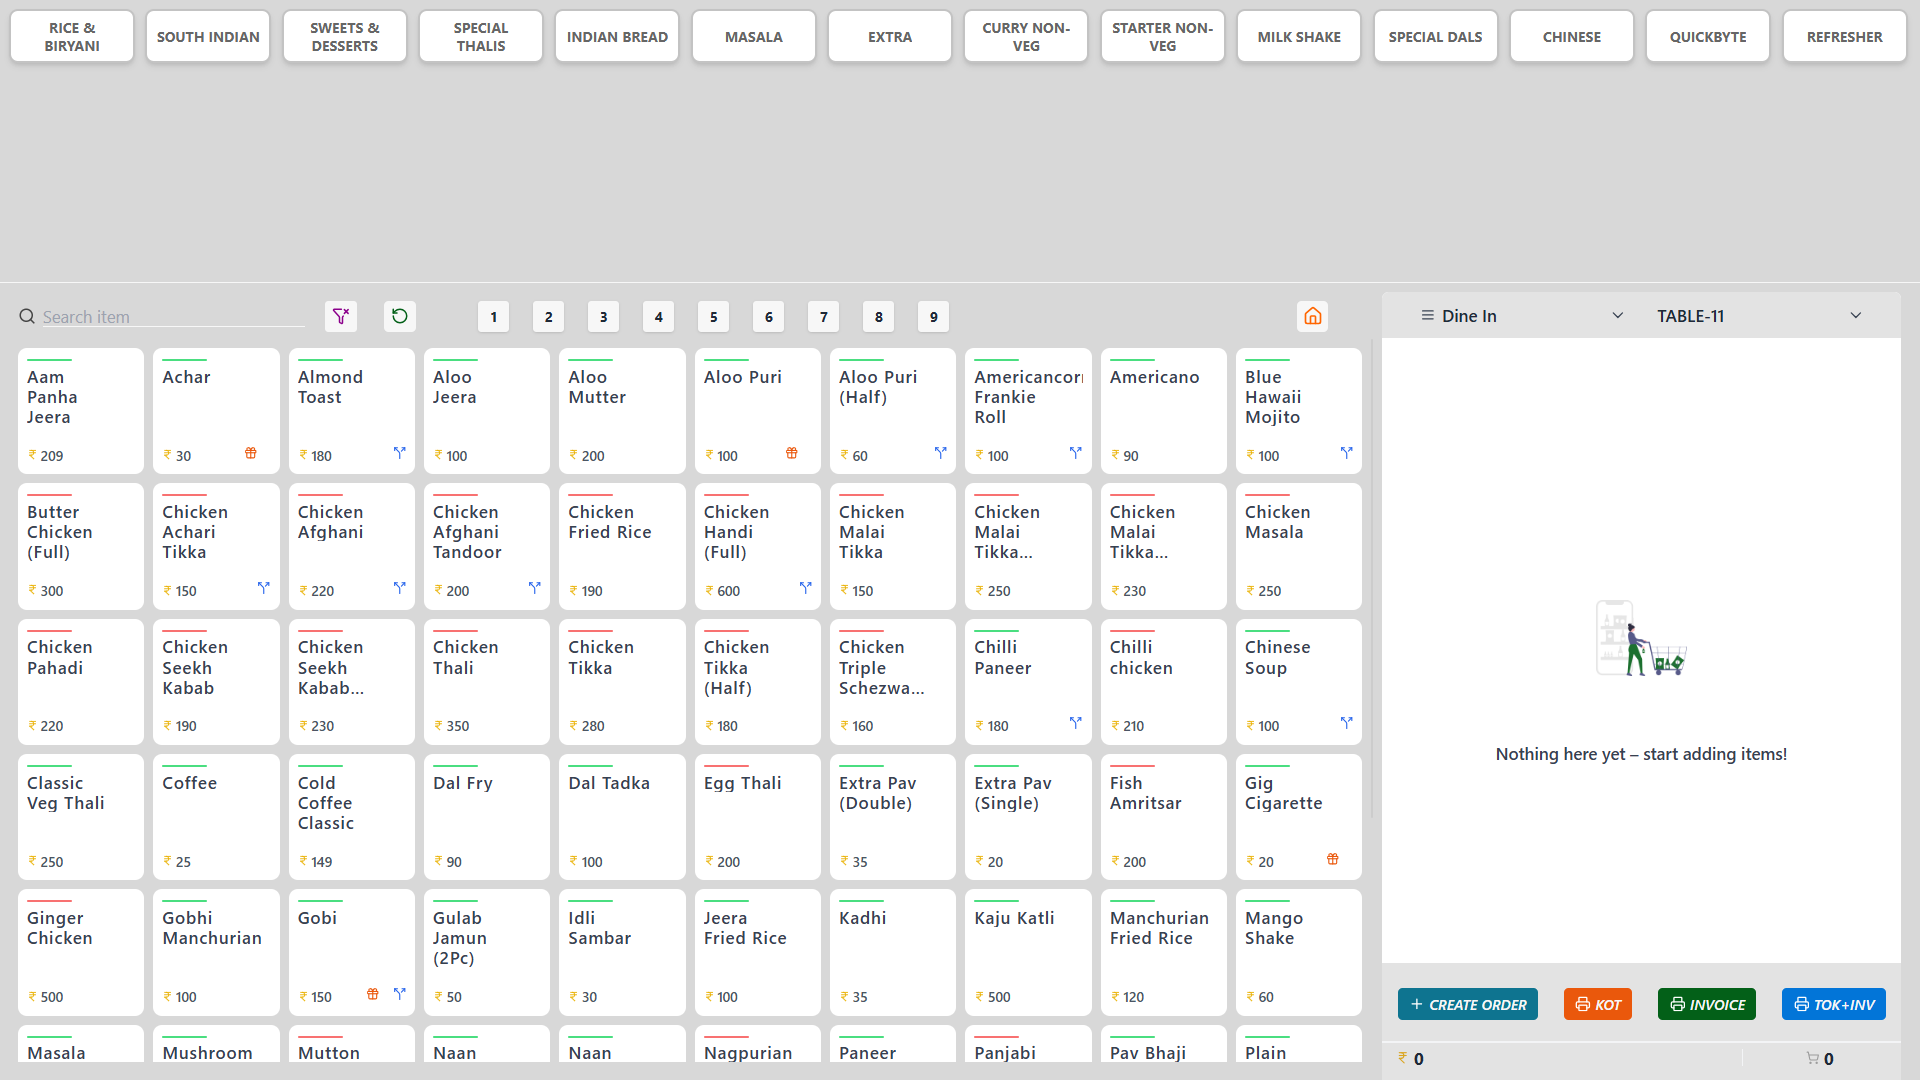Click cart icon in order footer

click(x=1812, y=1058)
